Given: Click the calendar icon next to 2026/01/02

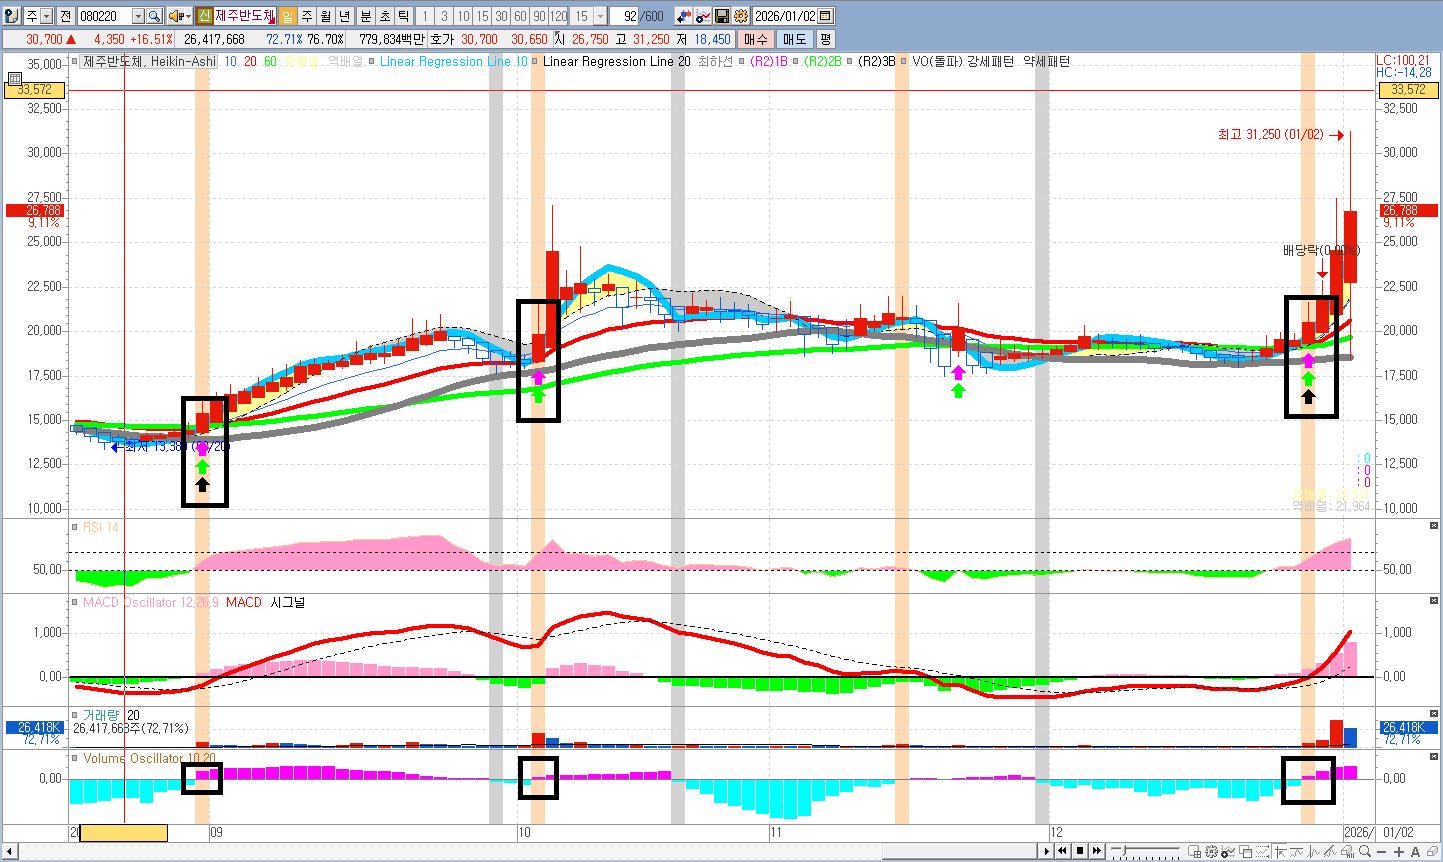Looking at the screenshot, I should pyautogui.click(x=825, y=15).
